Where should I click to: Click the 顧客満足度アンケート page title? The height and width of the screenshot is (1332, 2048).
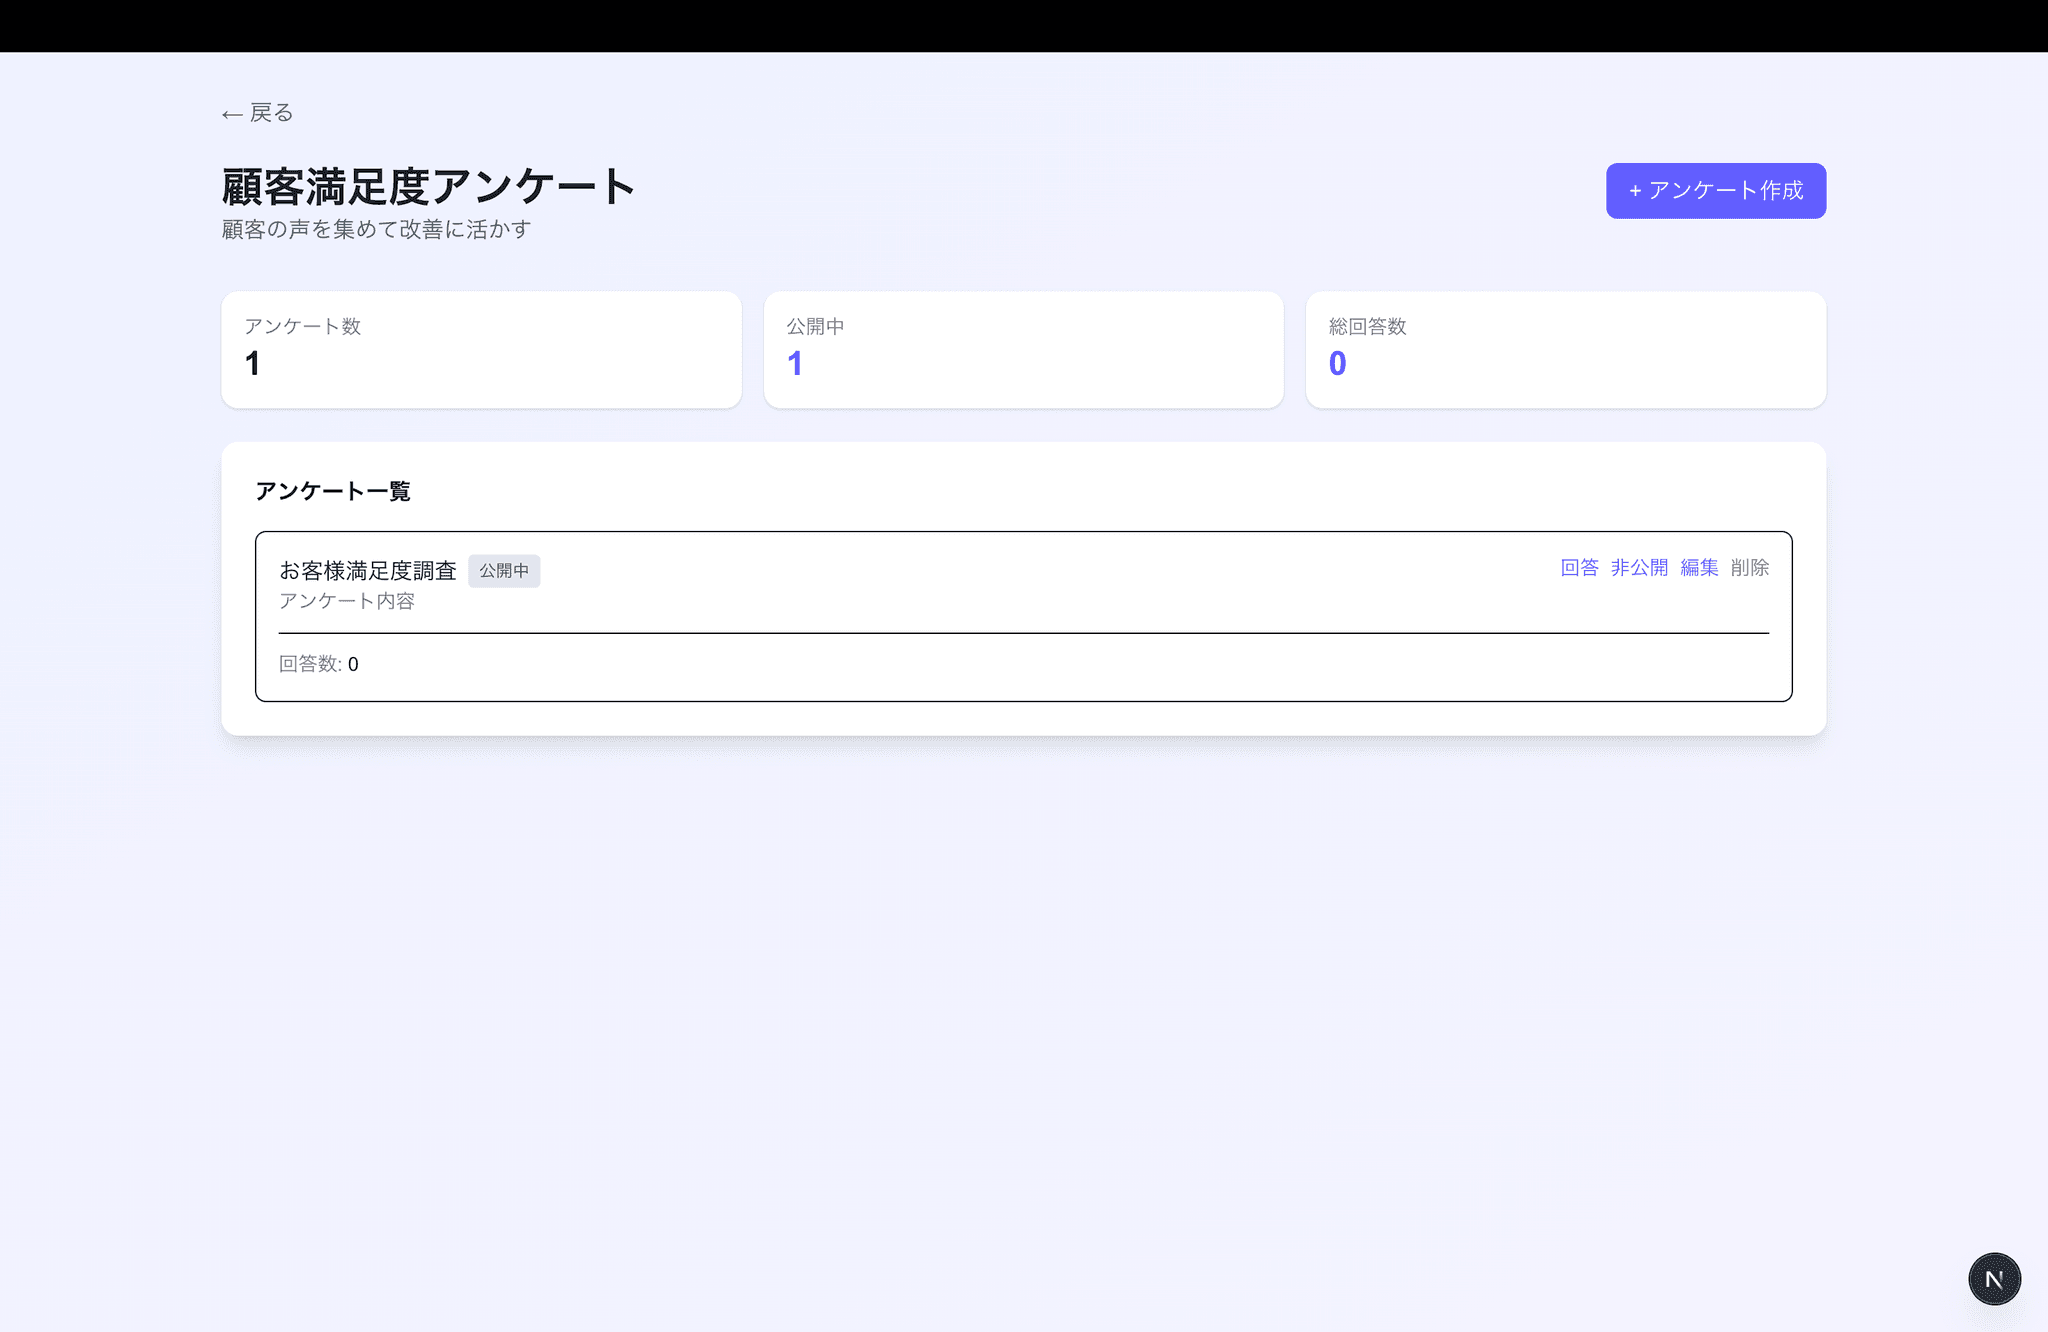click(x=427, y=185)
